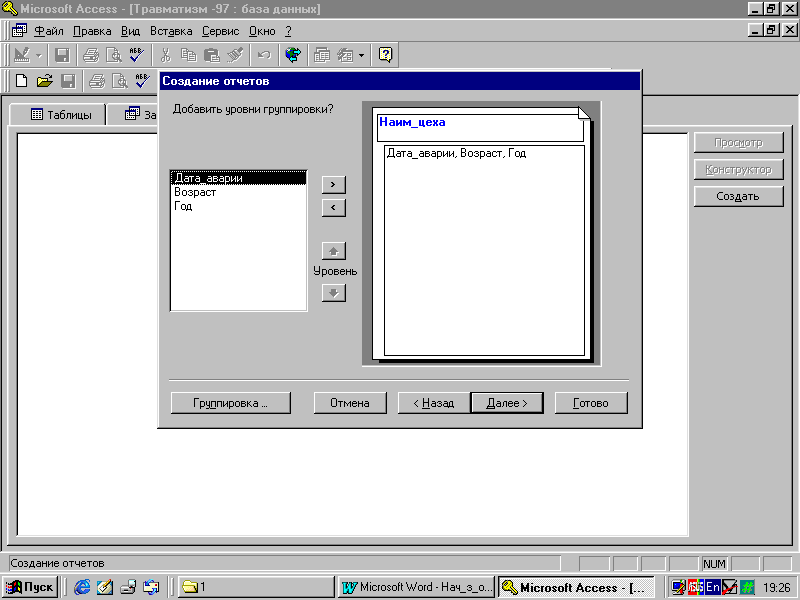Viewport: 800px width, 600px height.
Task: Open the Правка menu
Action: coord(92,31)
